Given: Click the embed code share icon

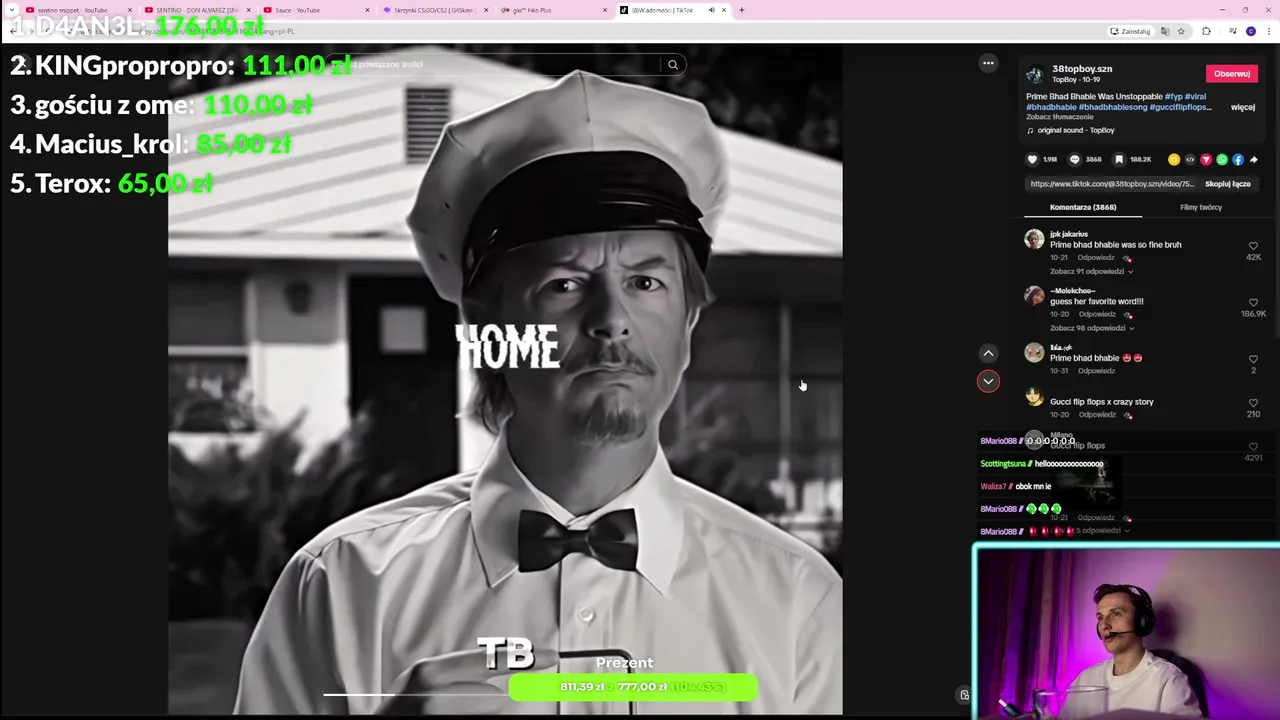Looking at the screenshot, I should pyautogui.click(x=1190, y=159).
